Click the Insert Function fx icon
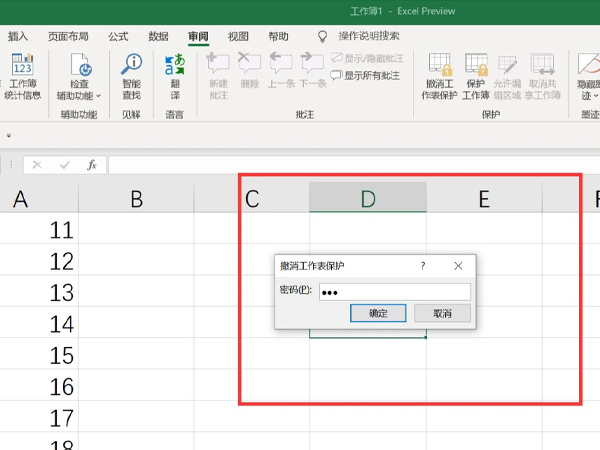 pos(92,165)
